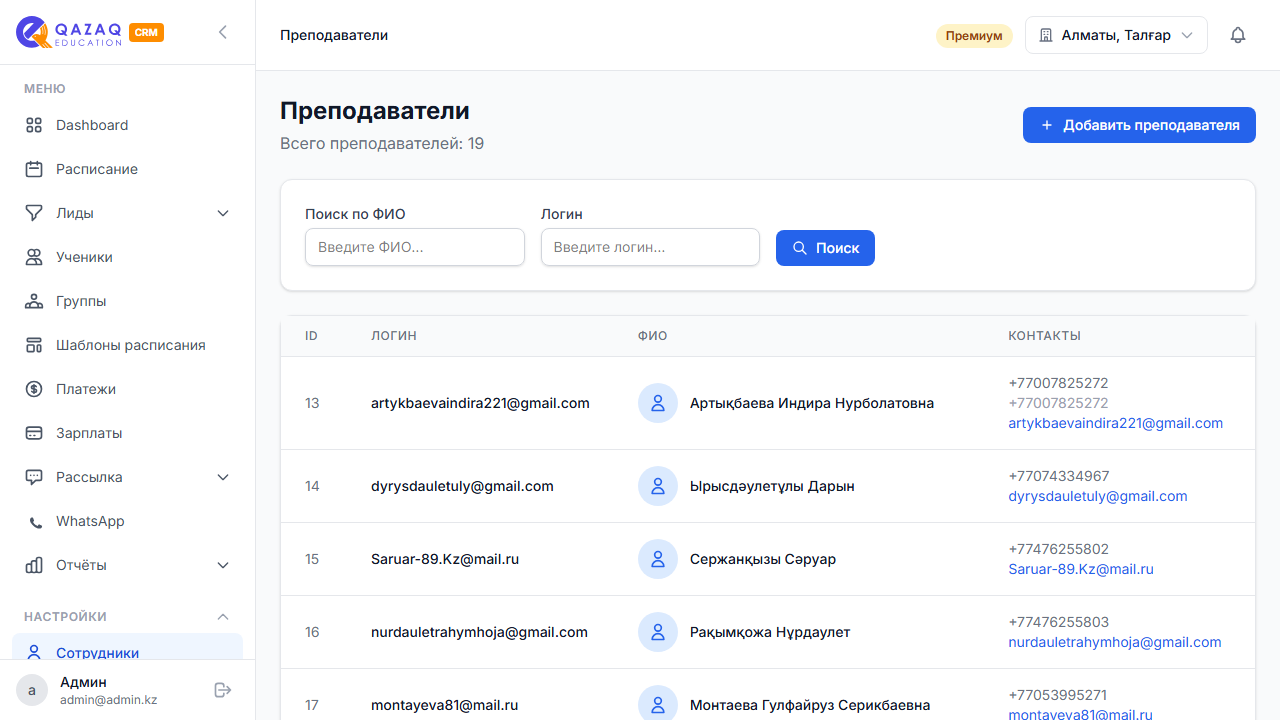
Task: Click the Группы group icon
Action: coord(34,301)
